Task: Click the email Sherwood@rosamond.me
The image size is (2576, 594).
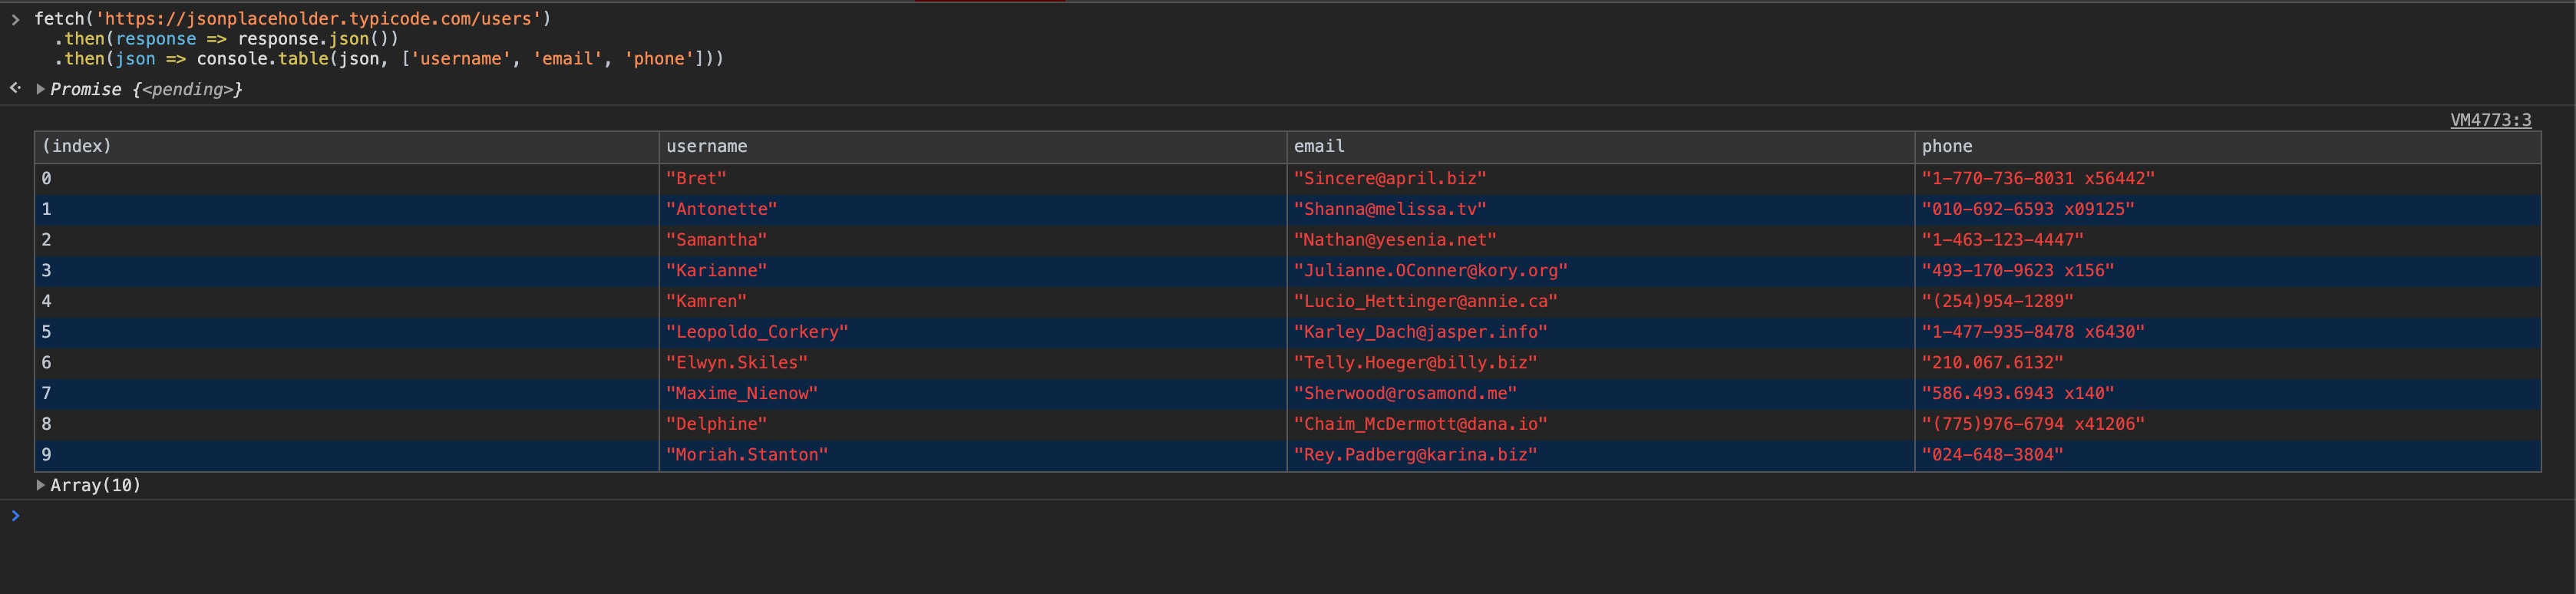Action: 1405,393
